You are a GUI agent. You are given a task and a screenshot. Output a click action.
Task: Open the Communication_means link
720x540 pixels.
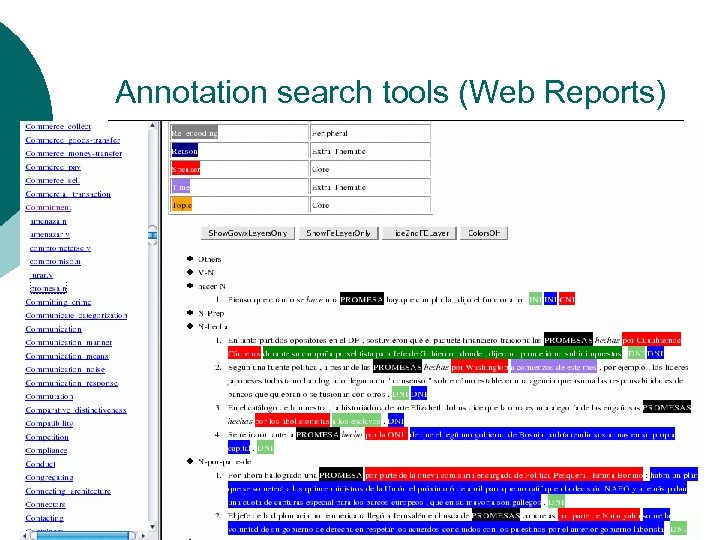pos(67,356)
